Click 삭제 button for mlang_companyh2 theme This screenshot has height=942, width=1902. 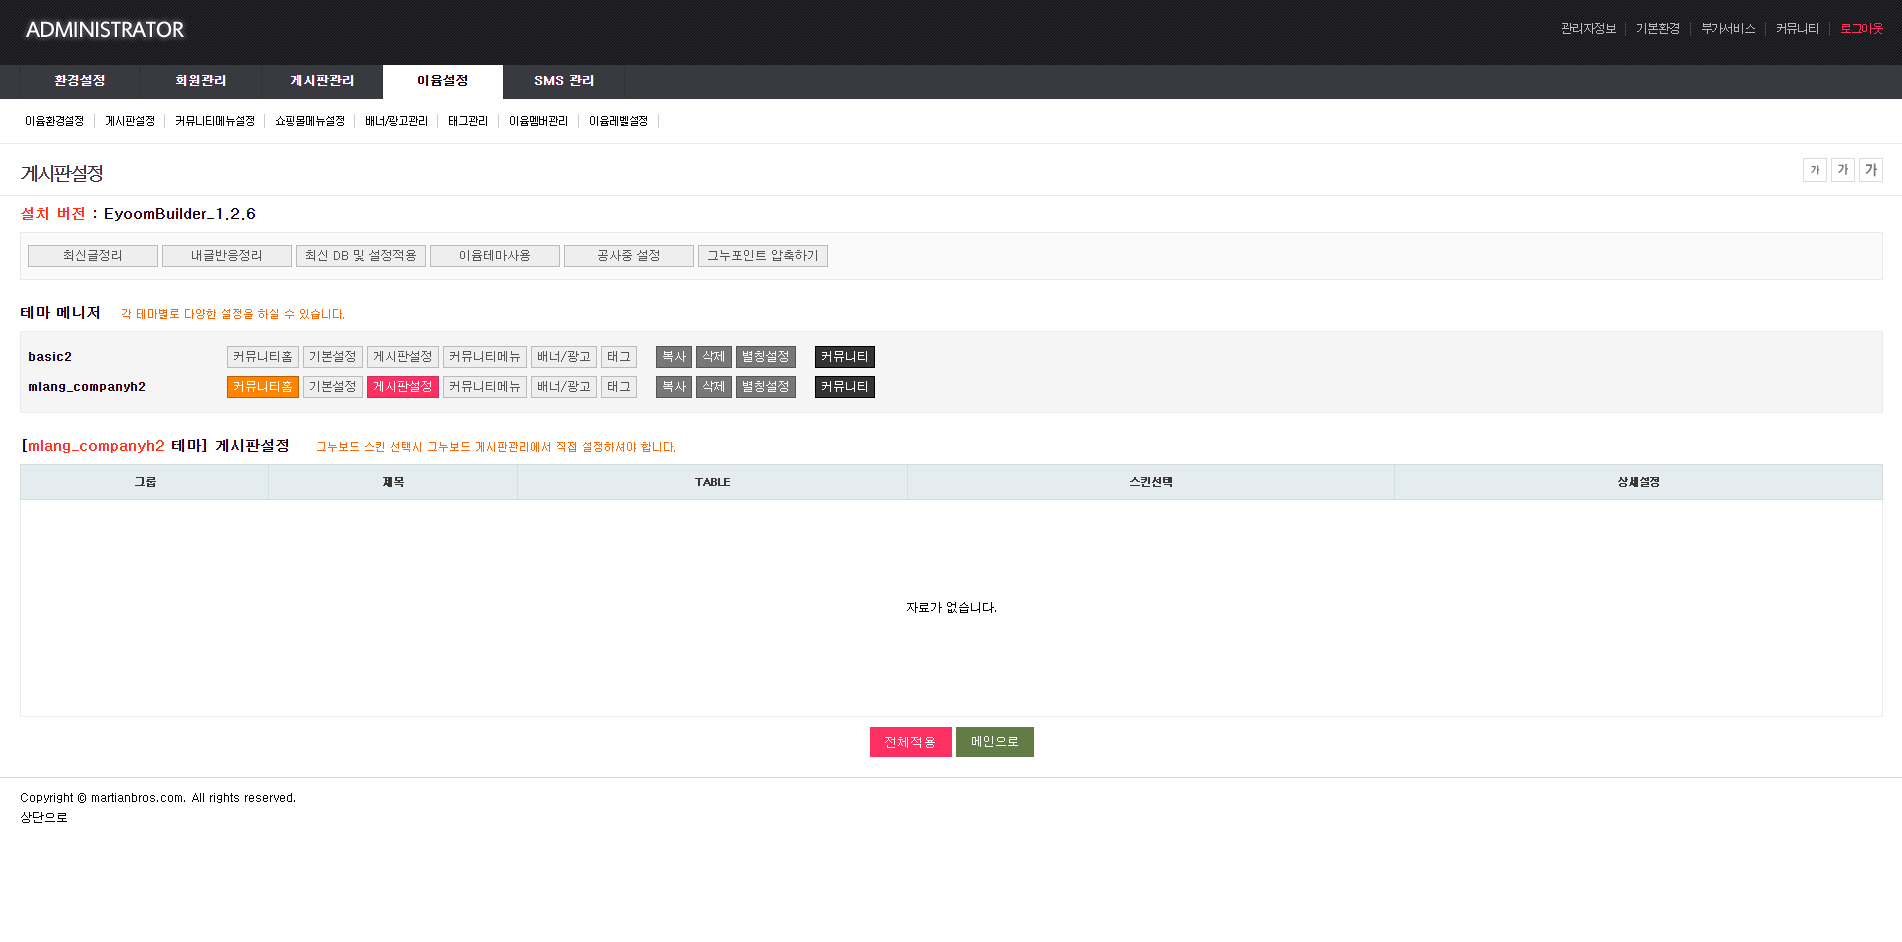[714, 387]
